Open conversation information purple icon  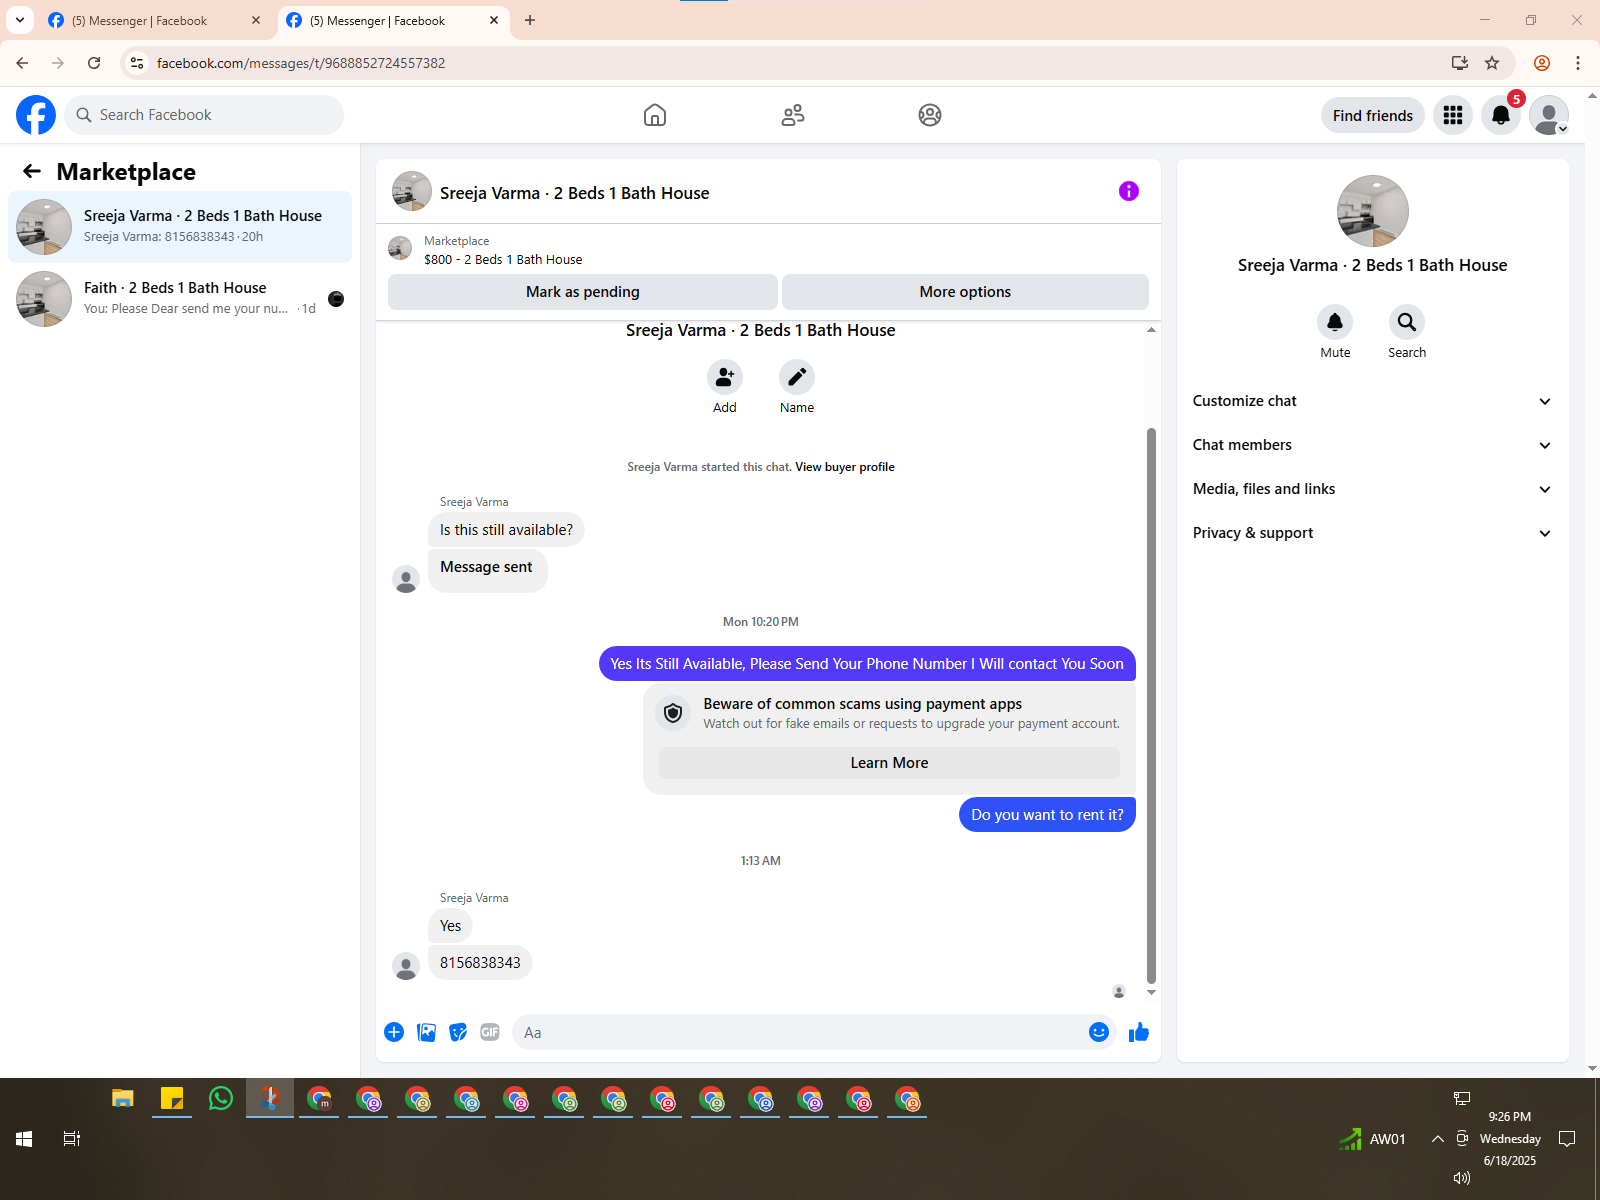1129,191
